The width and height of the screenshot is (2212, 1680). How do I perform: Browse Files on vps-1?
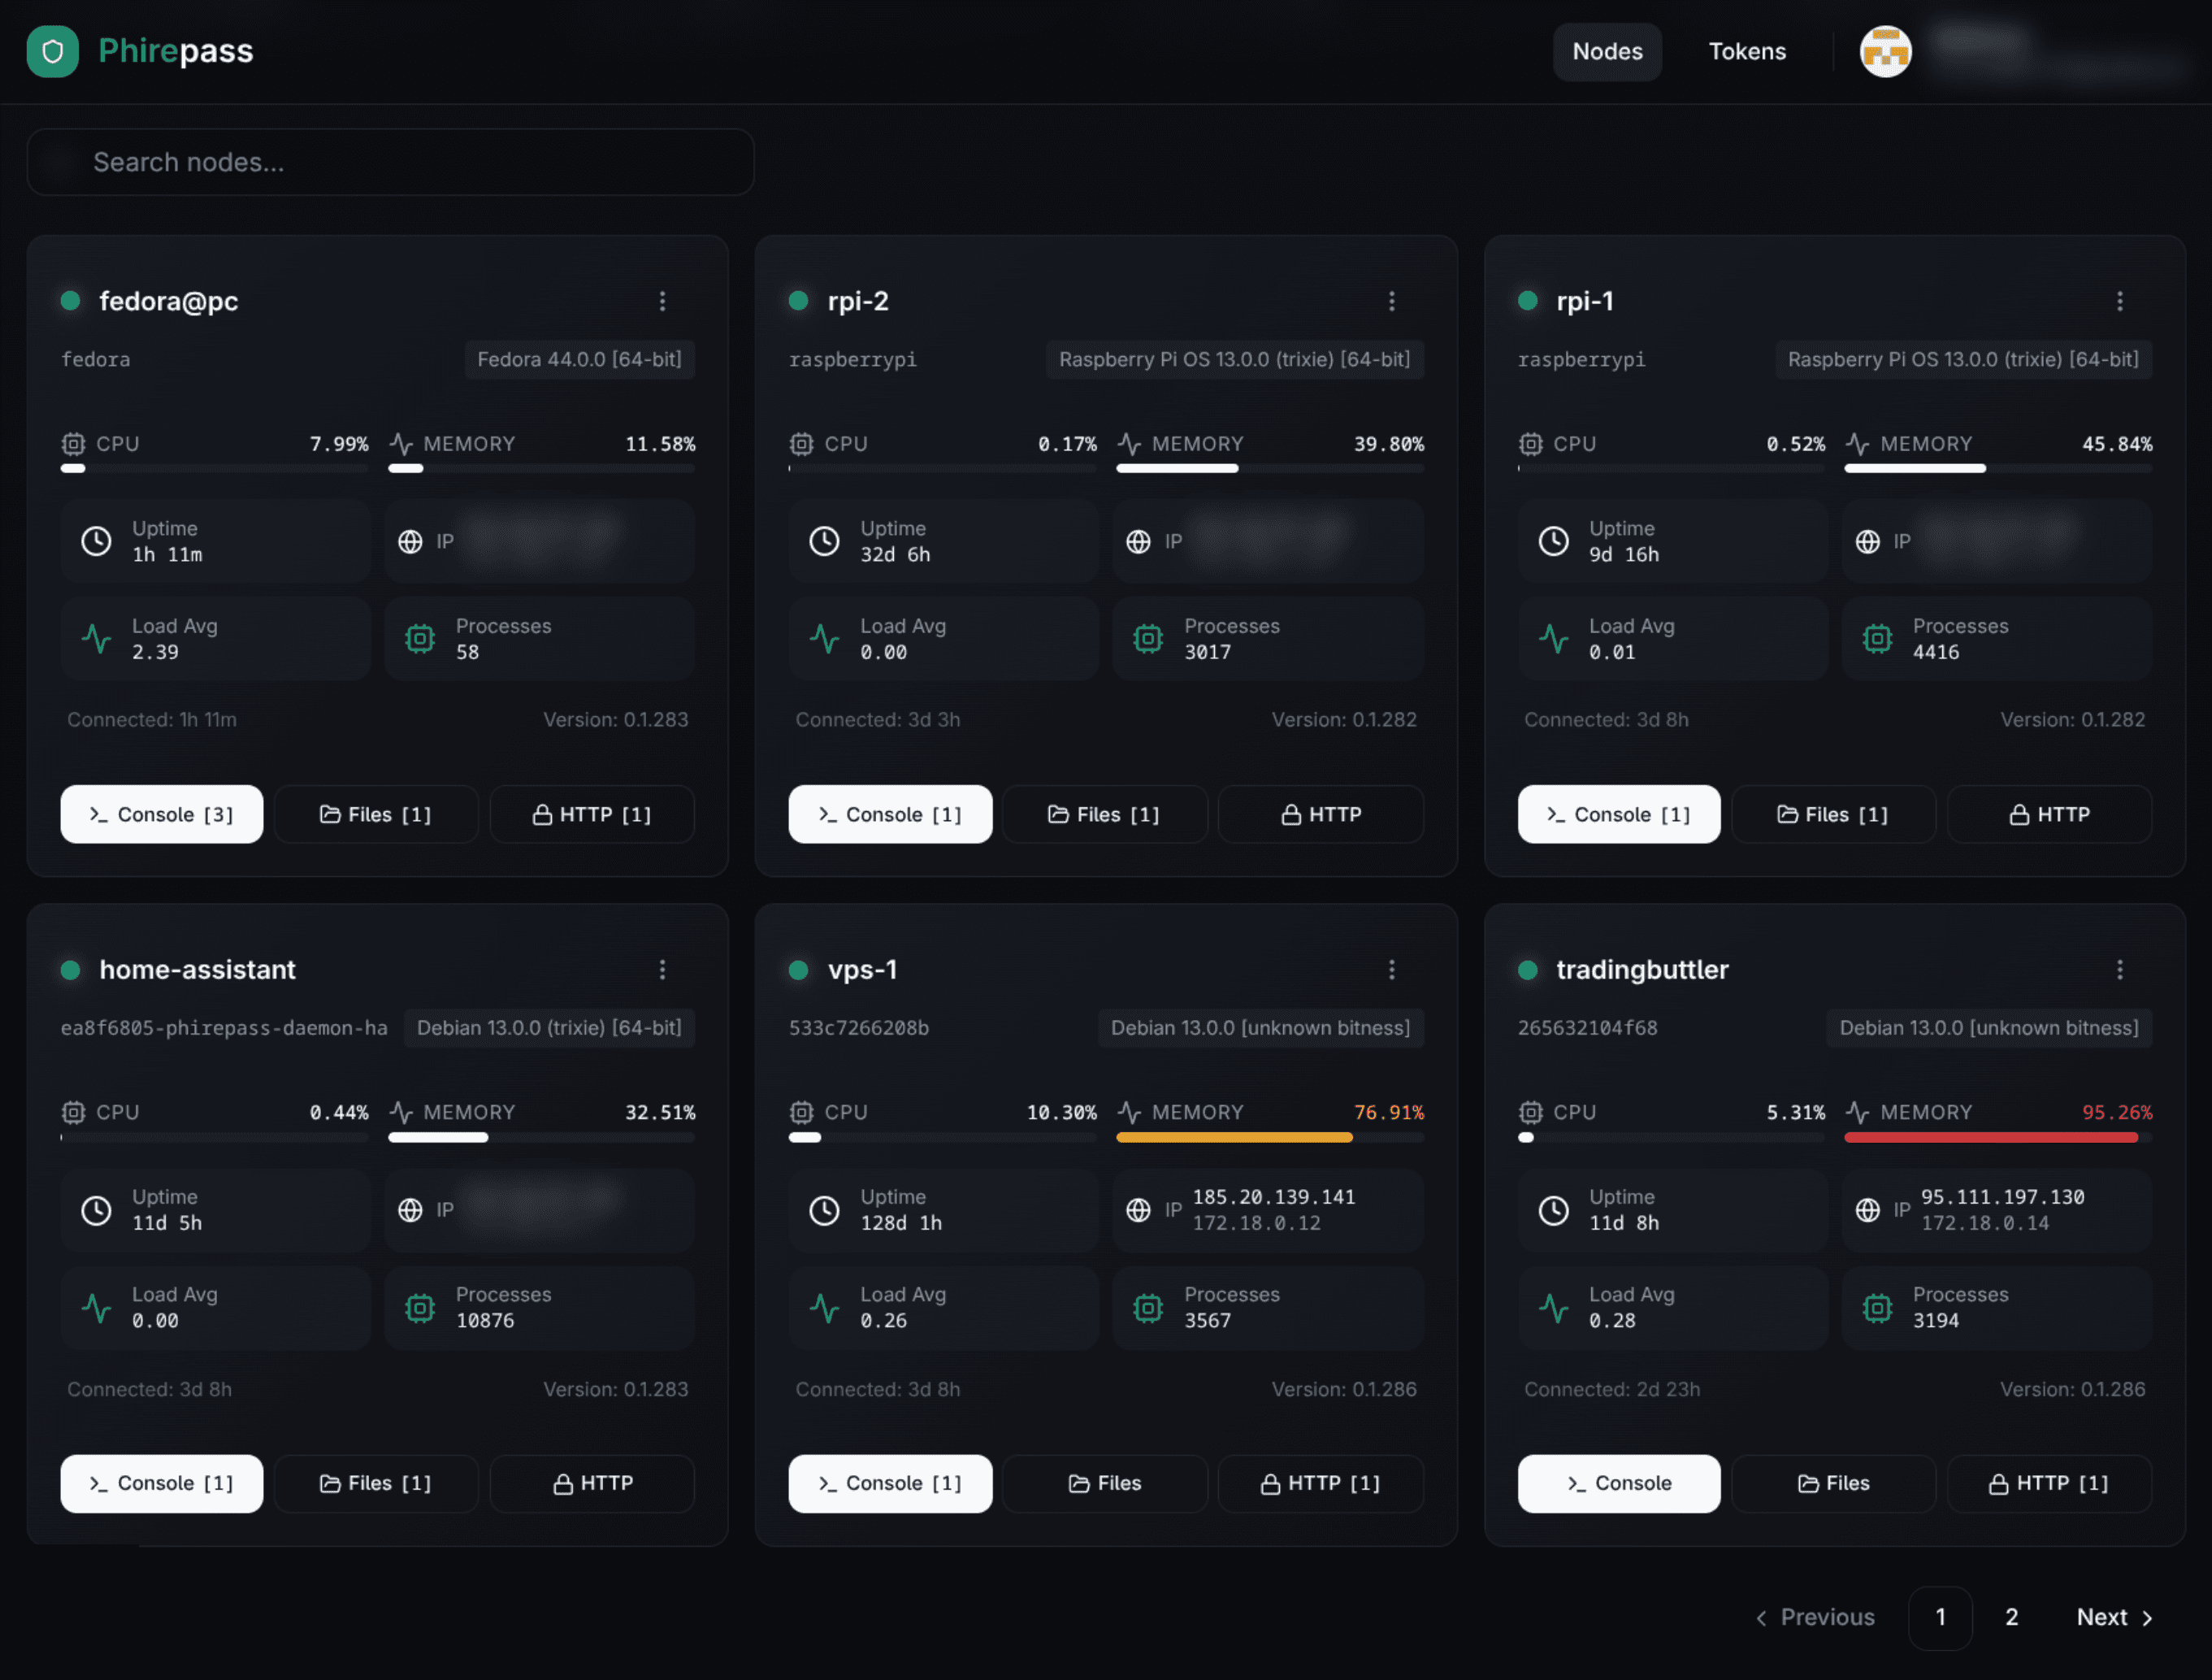click(x=1105, y=1483)
